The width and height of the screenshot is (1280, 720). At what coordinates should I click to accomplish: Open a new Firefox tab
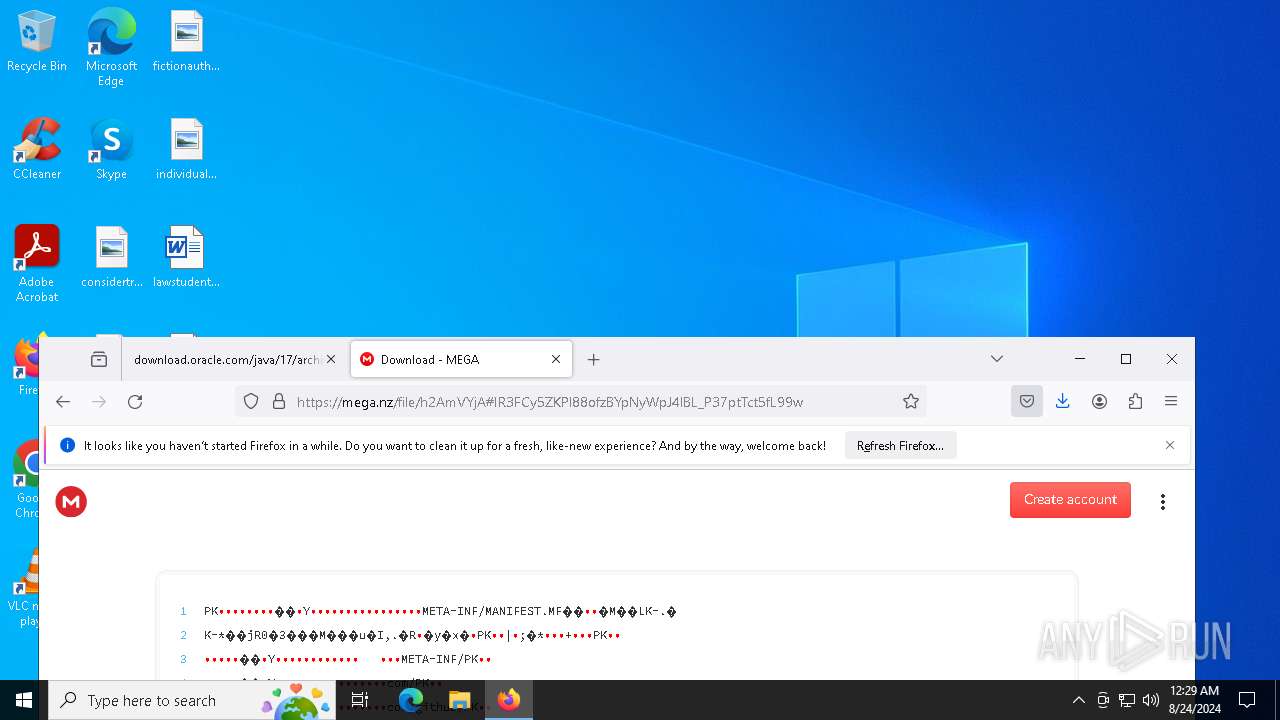point(594,359)
